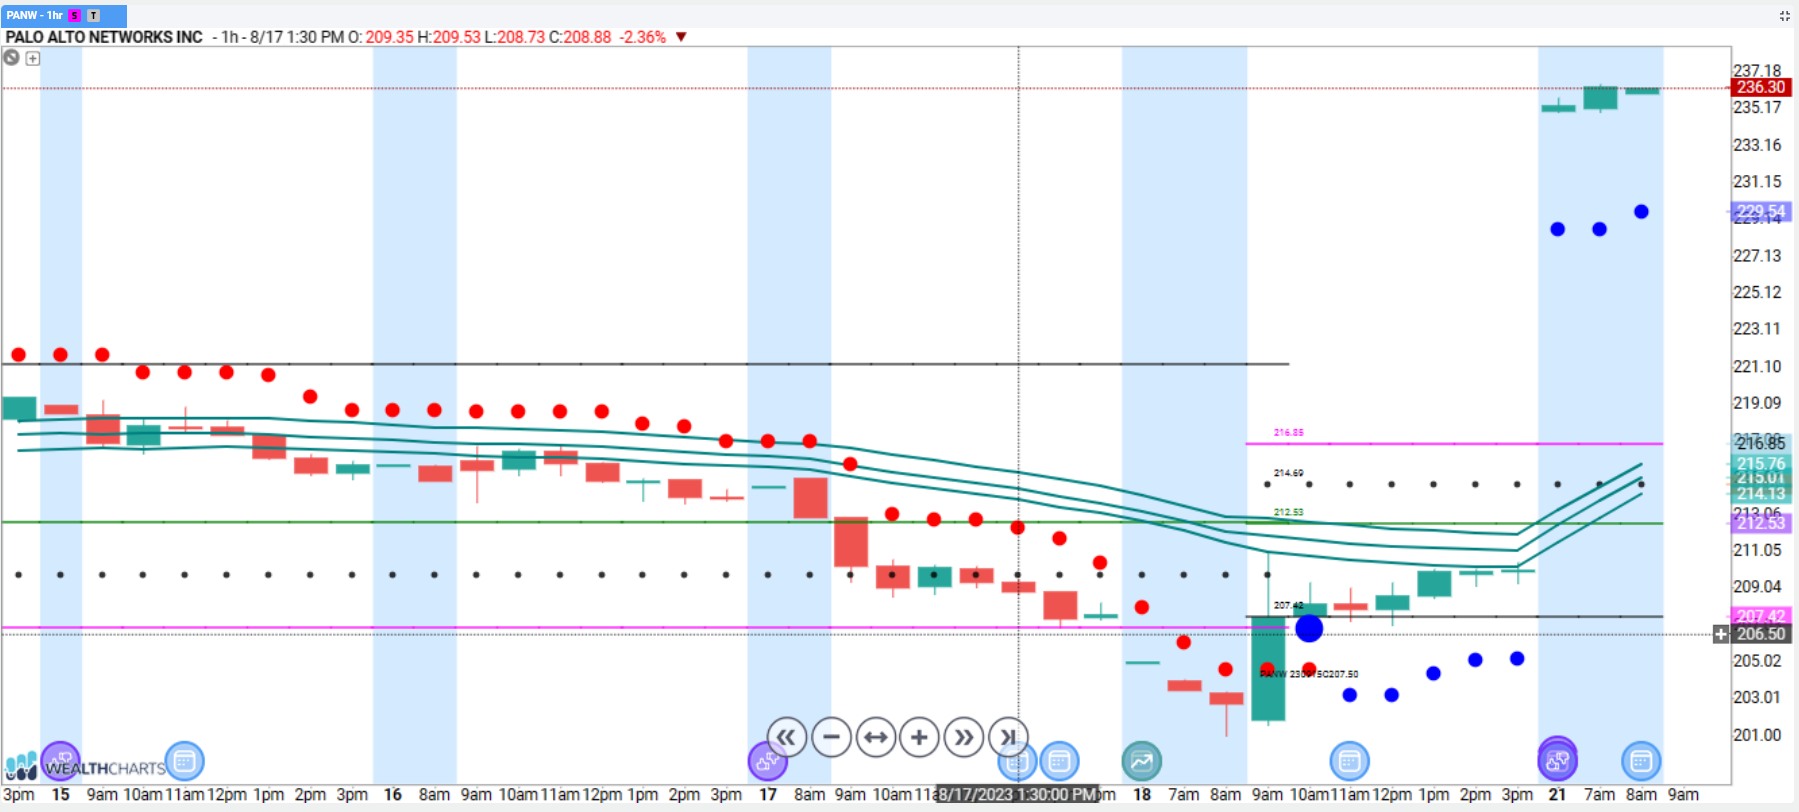Click the teal 215.76 price label
The image size is (1799, 812).
(x=1760, y=463)
